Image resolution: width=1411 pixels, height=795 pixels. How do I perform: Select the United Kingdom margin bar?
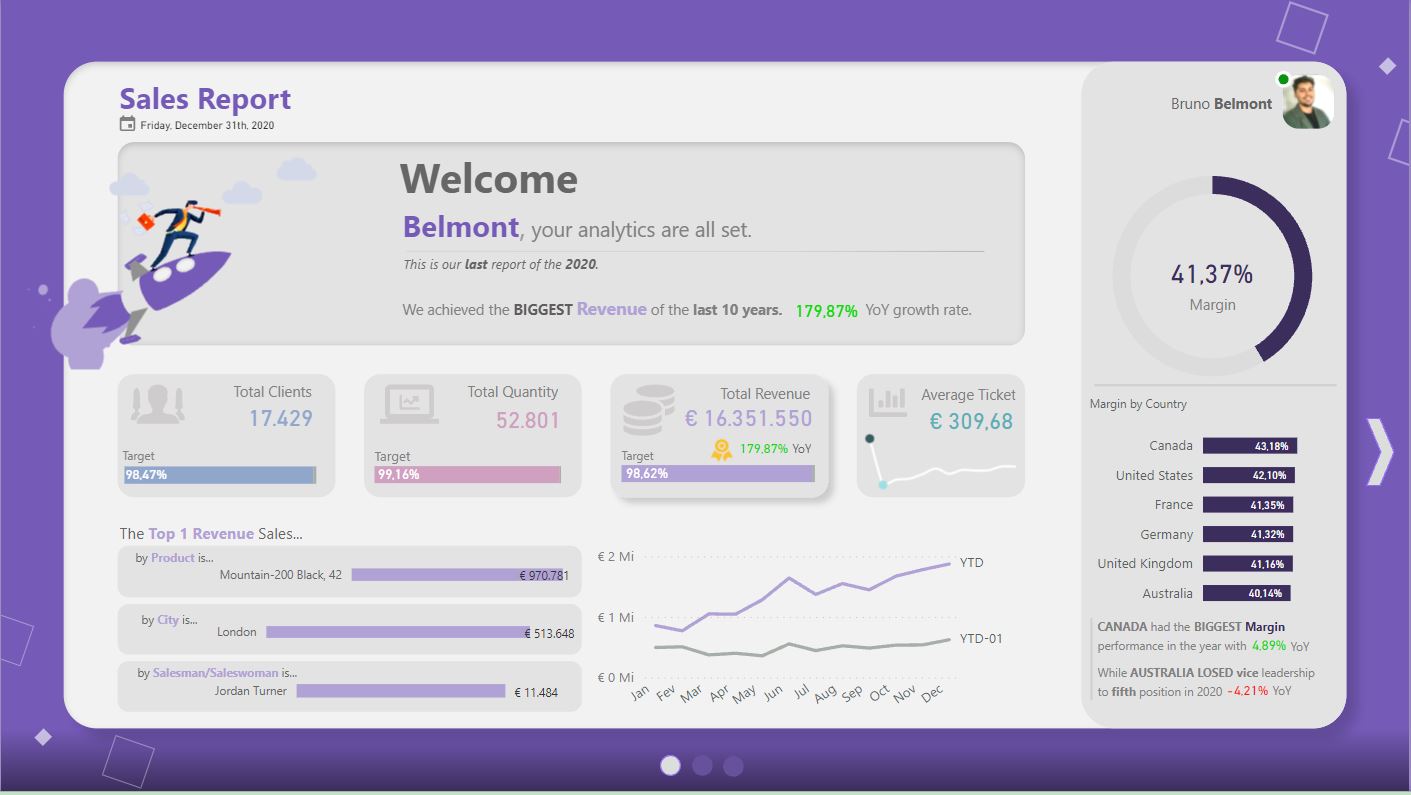tap(1248, 564)
